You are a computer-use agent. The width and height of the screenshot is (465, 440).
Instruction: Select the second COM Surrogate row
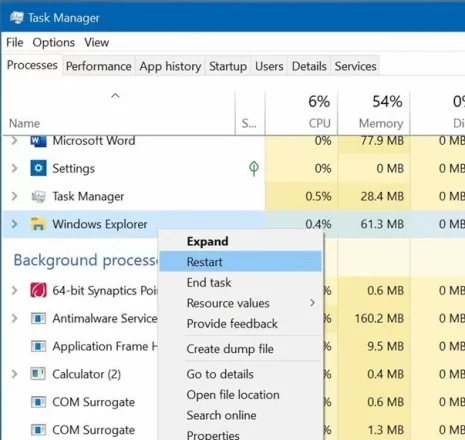tap(93, 430)
